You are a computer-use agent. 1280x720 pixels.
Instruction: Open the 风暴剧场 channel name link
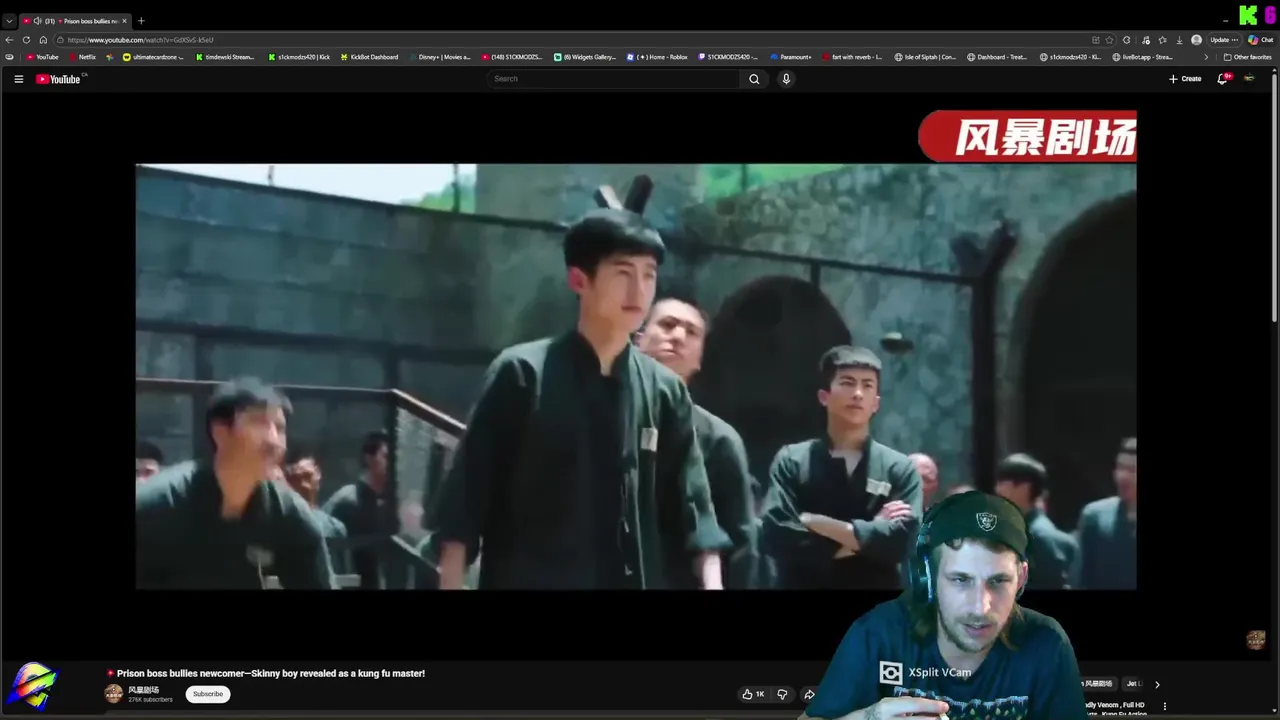coord(143,690)
